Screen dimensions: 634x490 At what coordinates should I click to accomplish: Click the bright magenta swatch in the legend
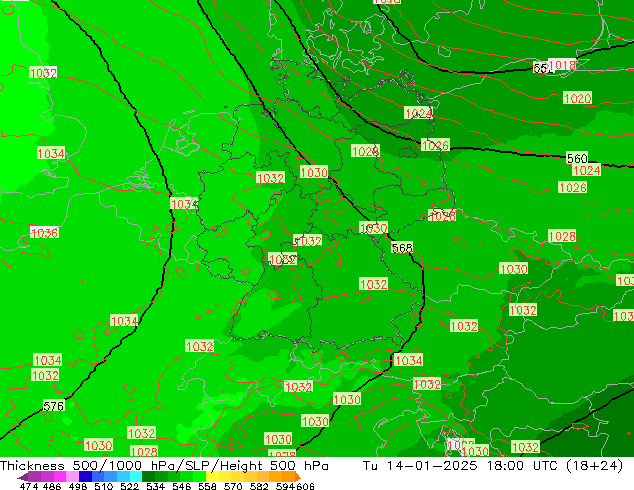(x=59, y=477)
